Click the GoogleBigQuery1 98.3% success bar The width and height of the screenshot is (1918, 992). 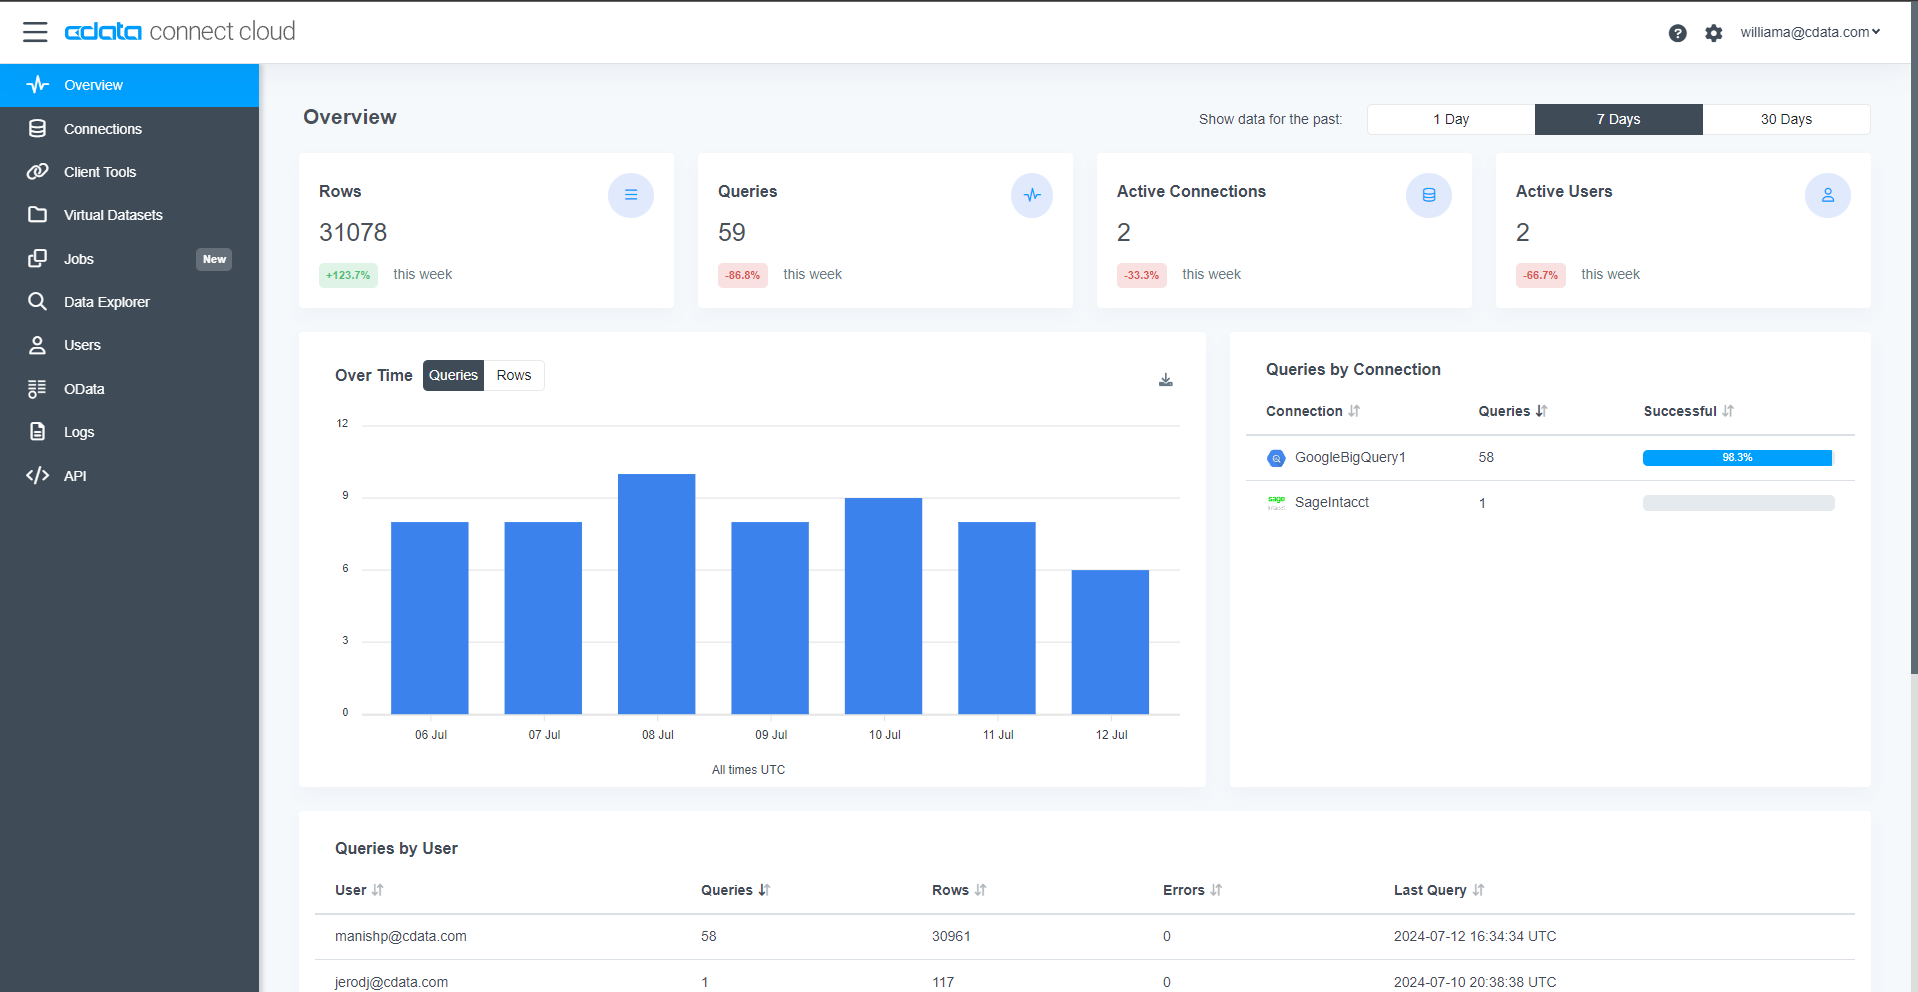[x=1737, y=457]
